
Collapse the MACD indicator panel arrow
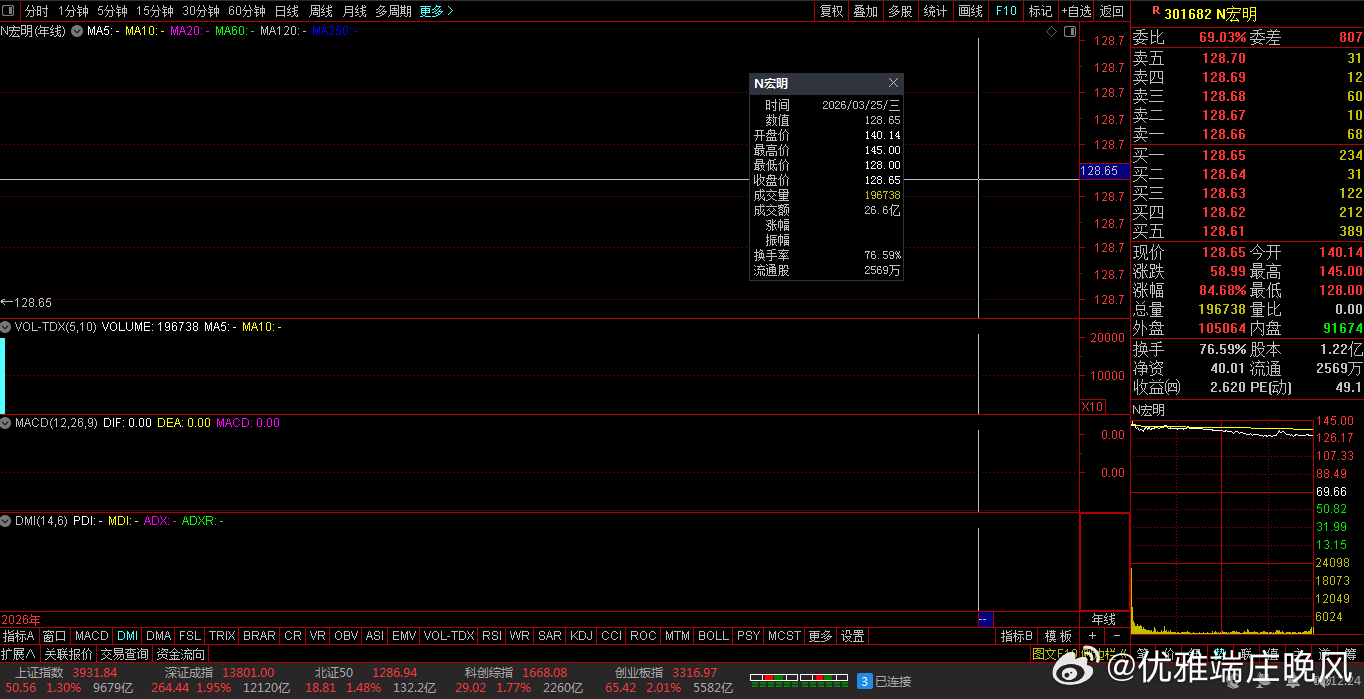coord(6,423)
